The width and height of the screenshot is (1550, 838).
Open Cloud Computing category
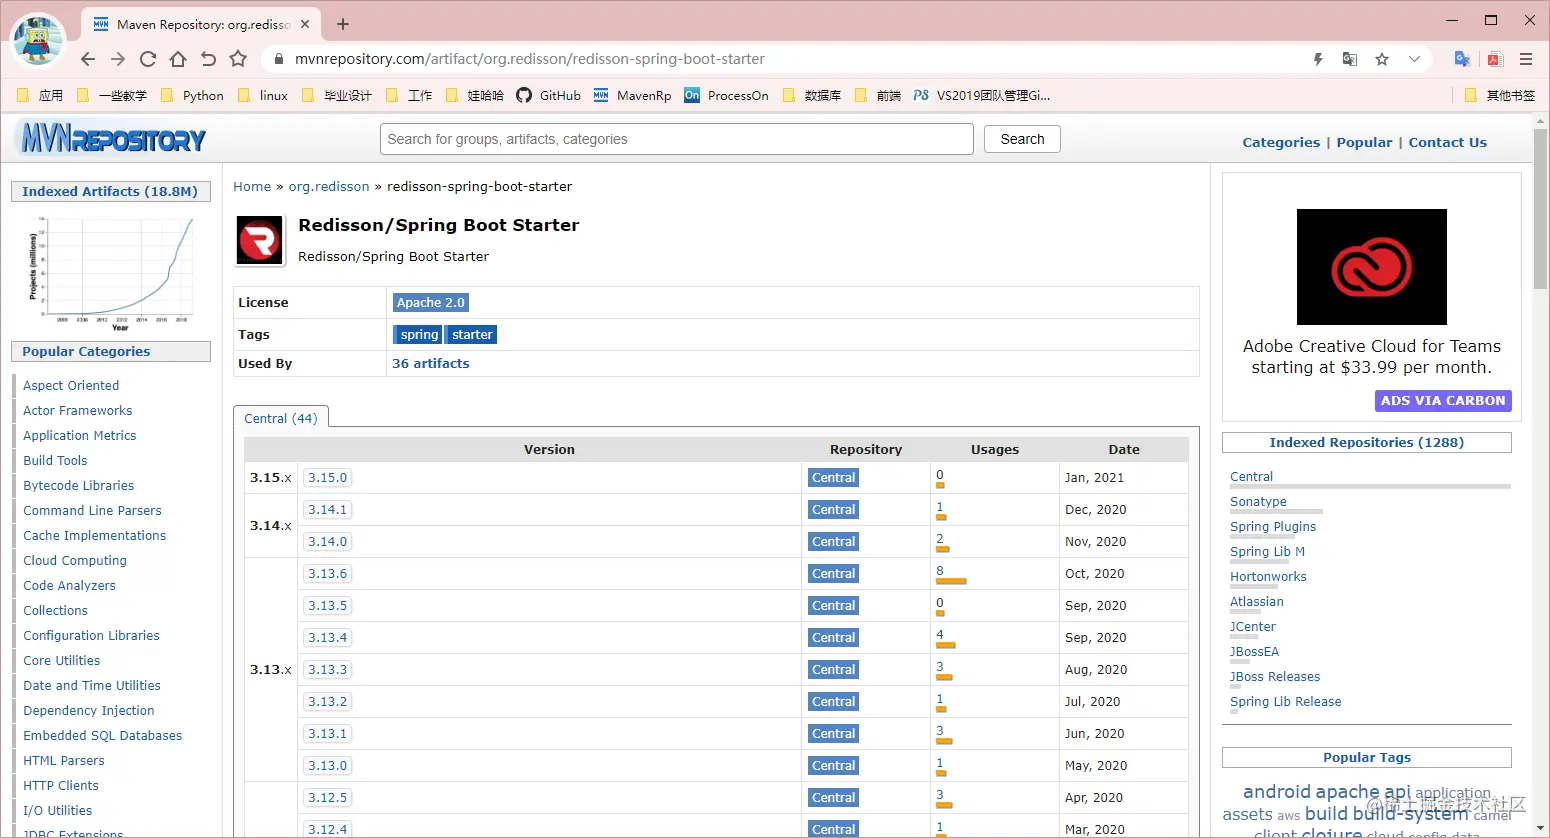click(x=75, y=560)
